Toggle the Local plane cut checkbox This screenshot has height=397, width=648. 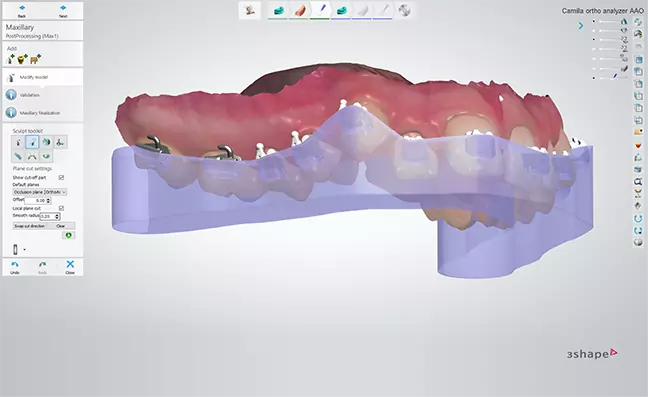(61, 208)
